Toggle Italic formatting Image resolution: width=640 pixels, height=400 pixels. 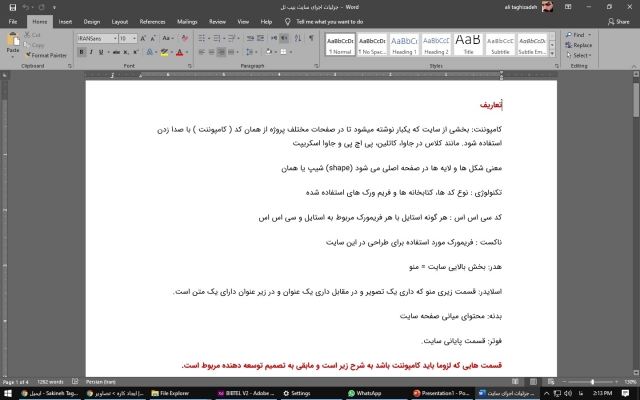91,52
